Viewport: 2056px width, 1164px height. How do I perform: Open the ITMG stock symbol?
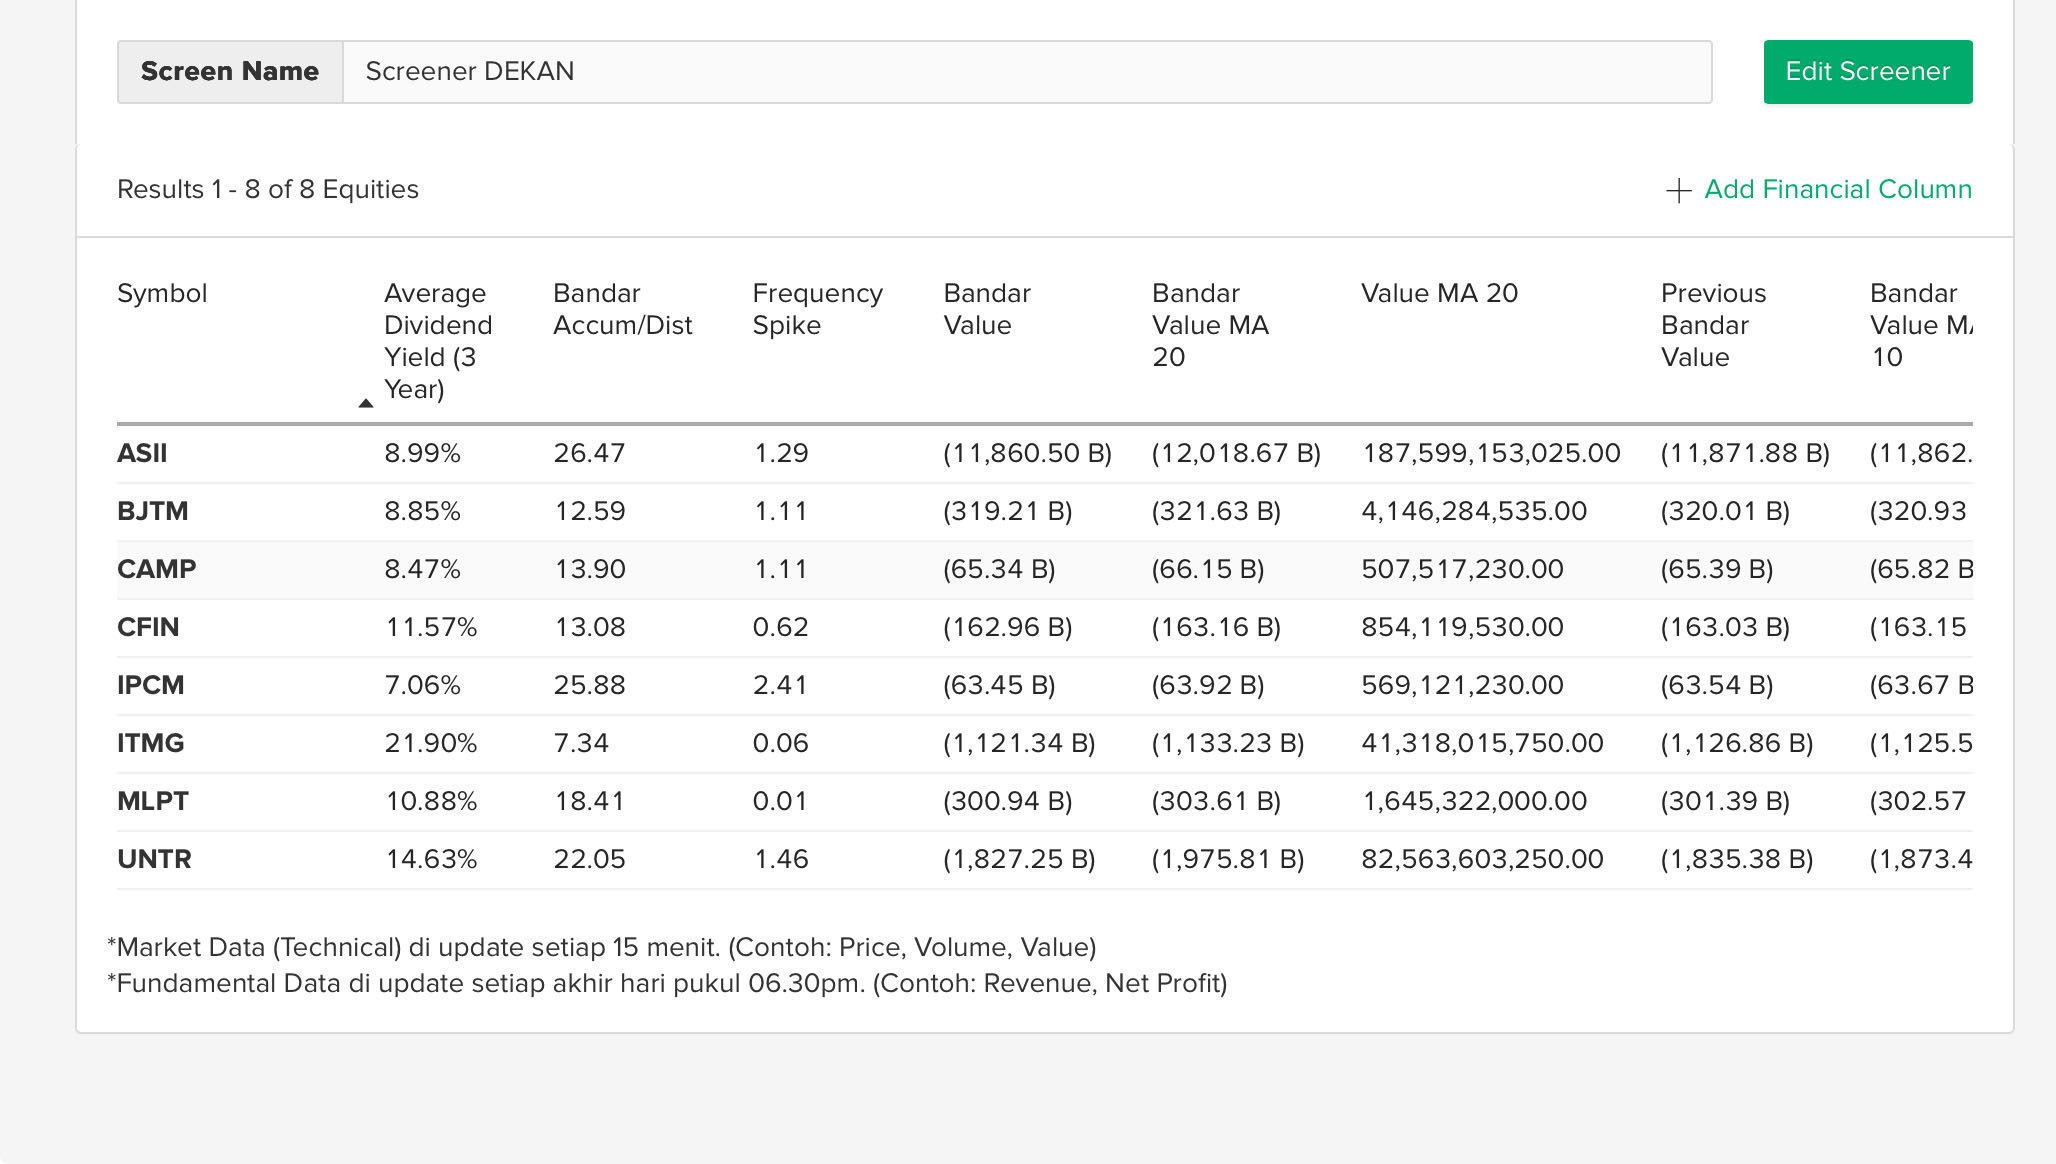point(150,743)
